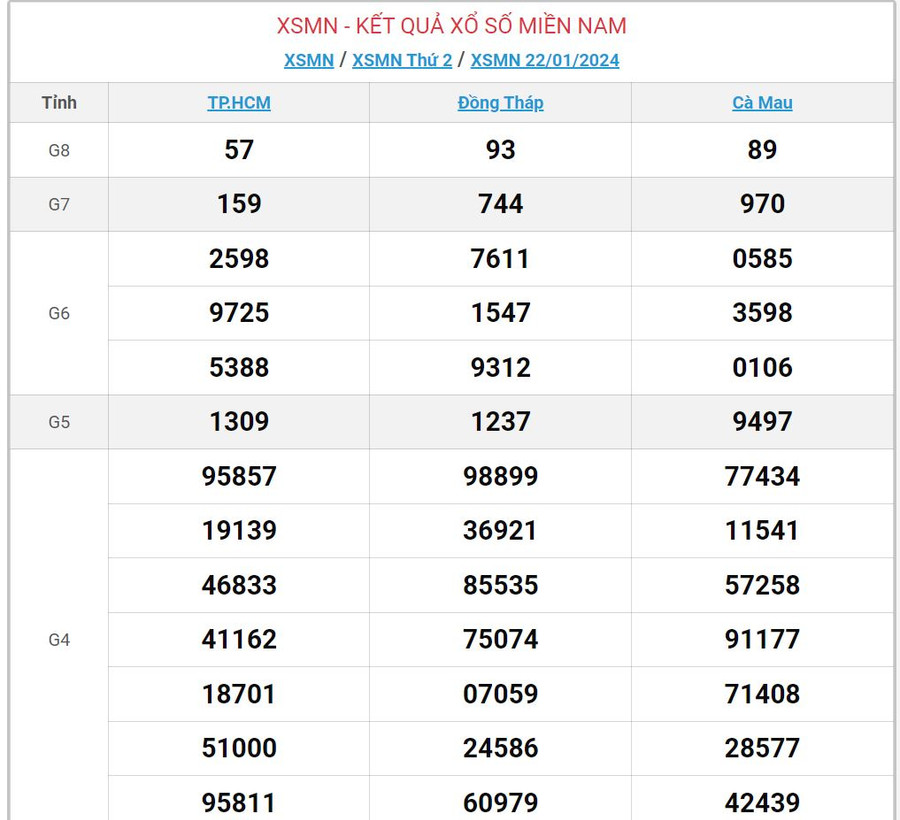This screenshot has height=820, width=900.
Task: Open the TP.HCM province column link
Action: point(238,103)
